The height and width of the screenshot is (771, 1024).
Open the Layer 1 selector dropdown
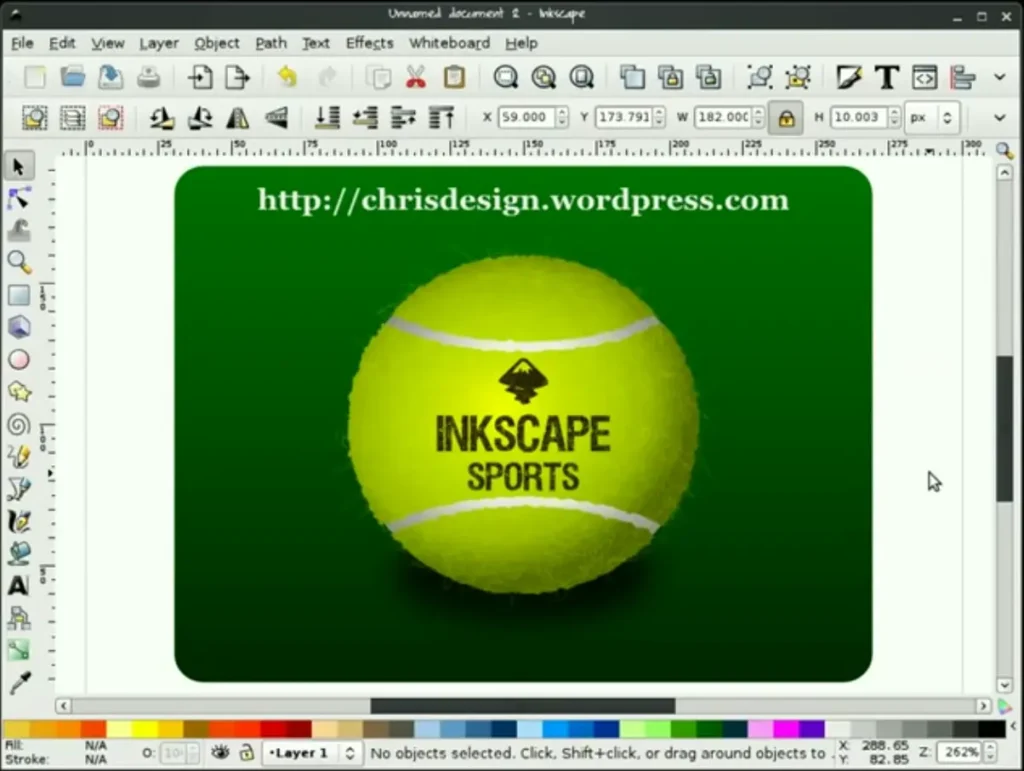coord(312,753)
